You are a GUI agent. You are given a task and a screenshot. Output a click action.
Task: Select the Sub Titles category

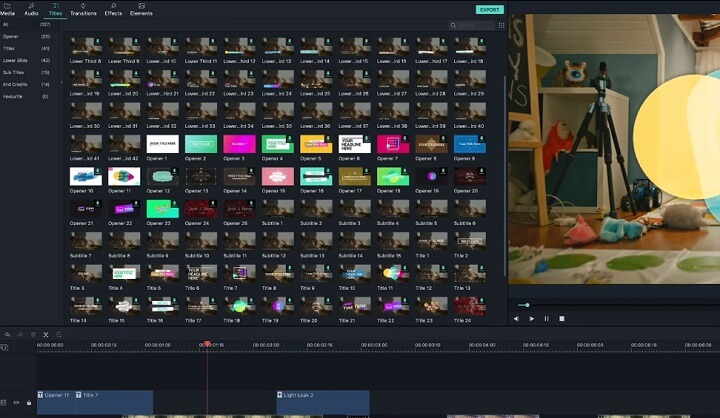pyautogui.click(x=26, y=73)
